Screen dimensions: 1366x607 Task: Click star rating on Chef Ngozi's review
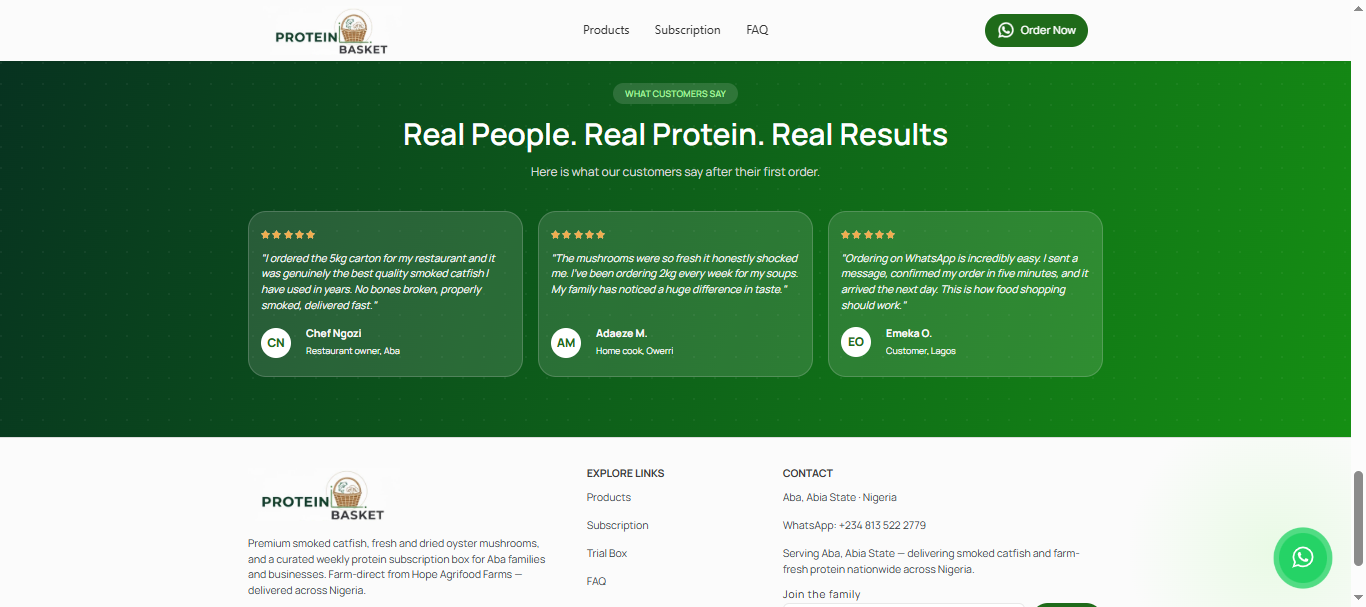(288, 234)
